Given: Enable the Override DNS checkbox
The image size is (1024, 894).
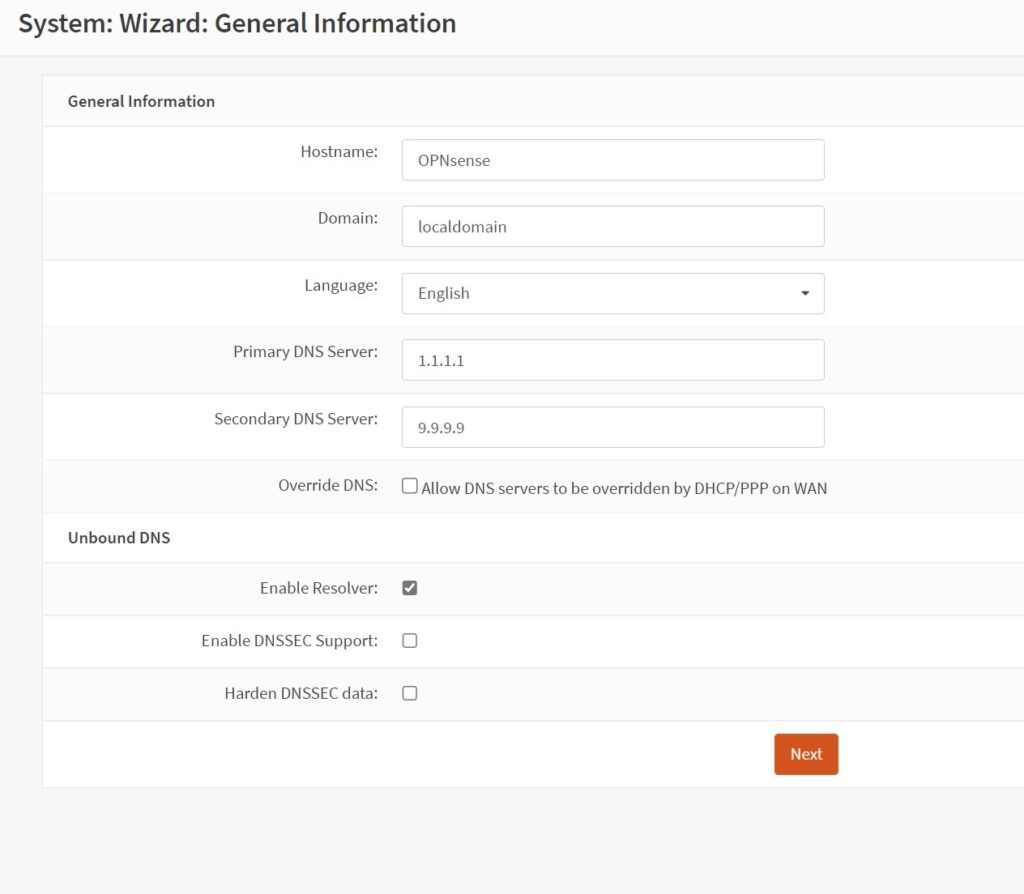Looking at the screenshot, I should pyautogui.click(x=409, y=486).
